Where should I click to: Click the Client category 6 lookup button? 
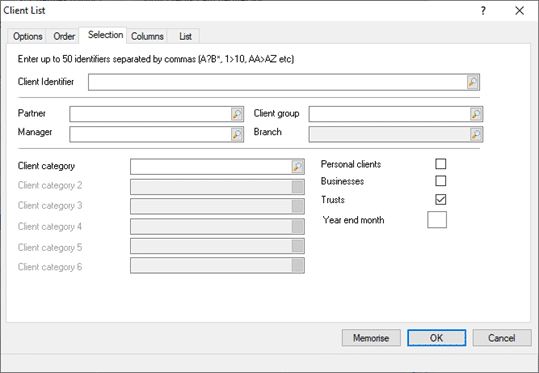click(x=298, y=266)
